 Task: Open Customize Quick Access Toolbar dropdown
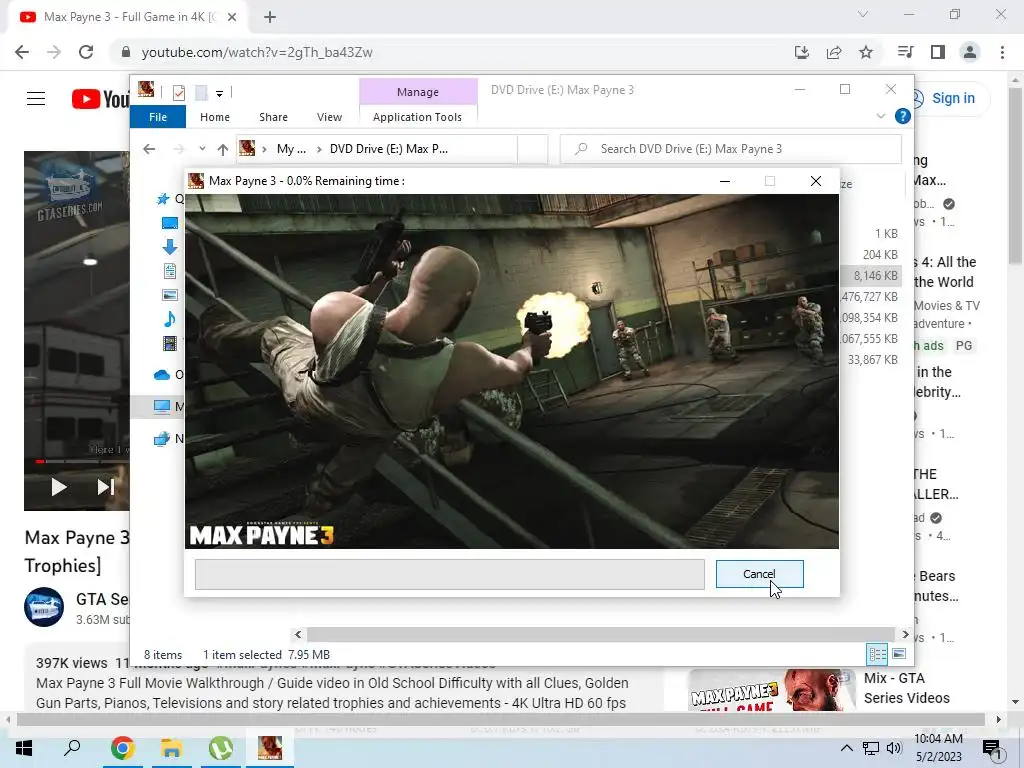[x=219, y=93]
